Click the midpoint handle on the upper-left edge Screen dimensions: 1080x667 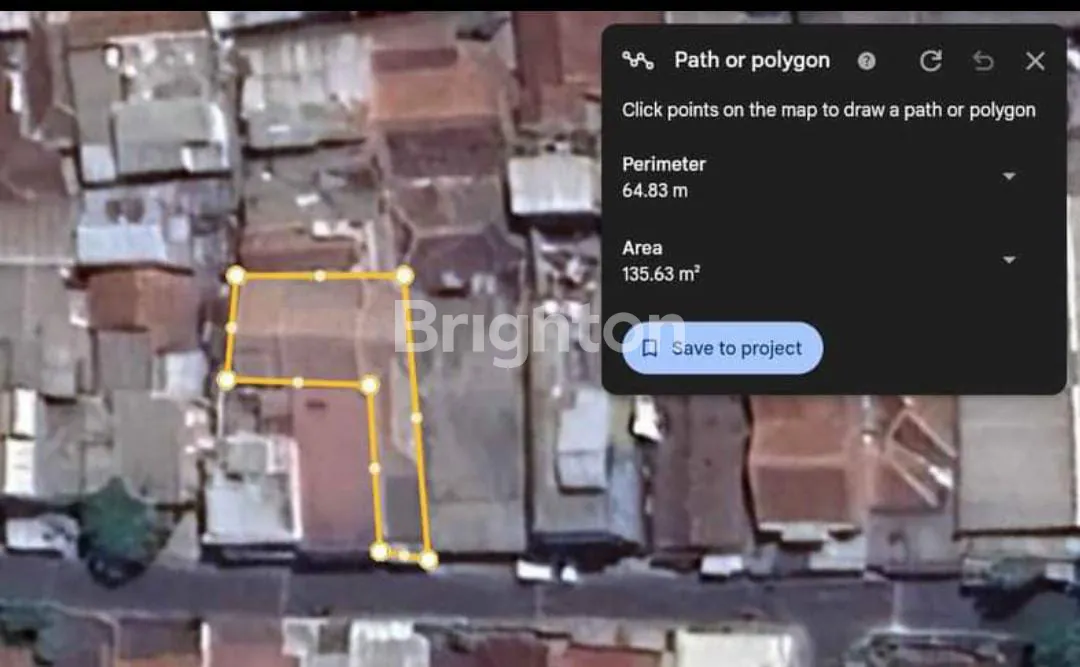231,327
